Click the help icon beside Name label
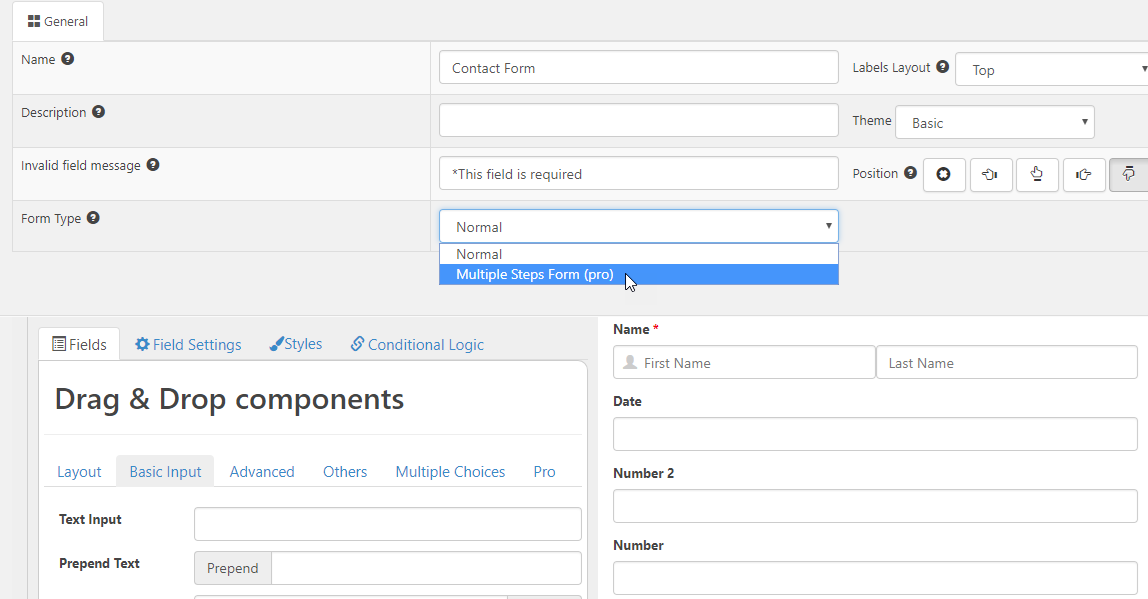1148x599 pixels. (67, 59)
